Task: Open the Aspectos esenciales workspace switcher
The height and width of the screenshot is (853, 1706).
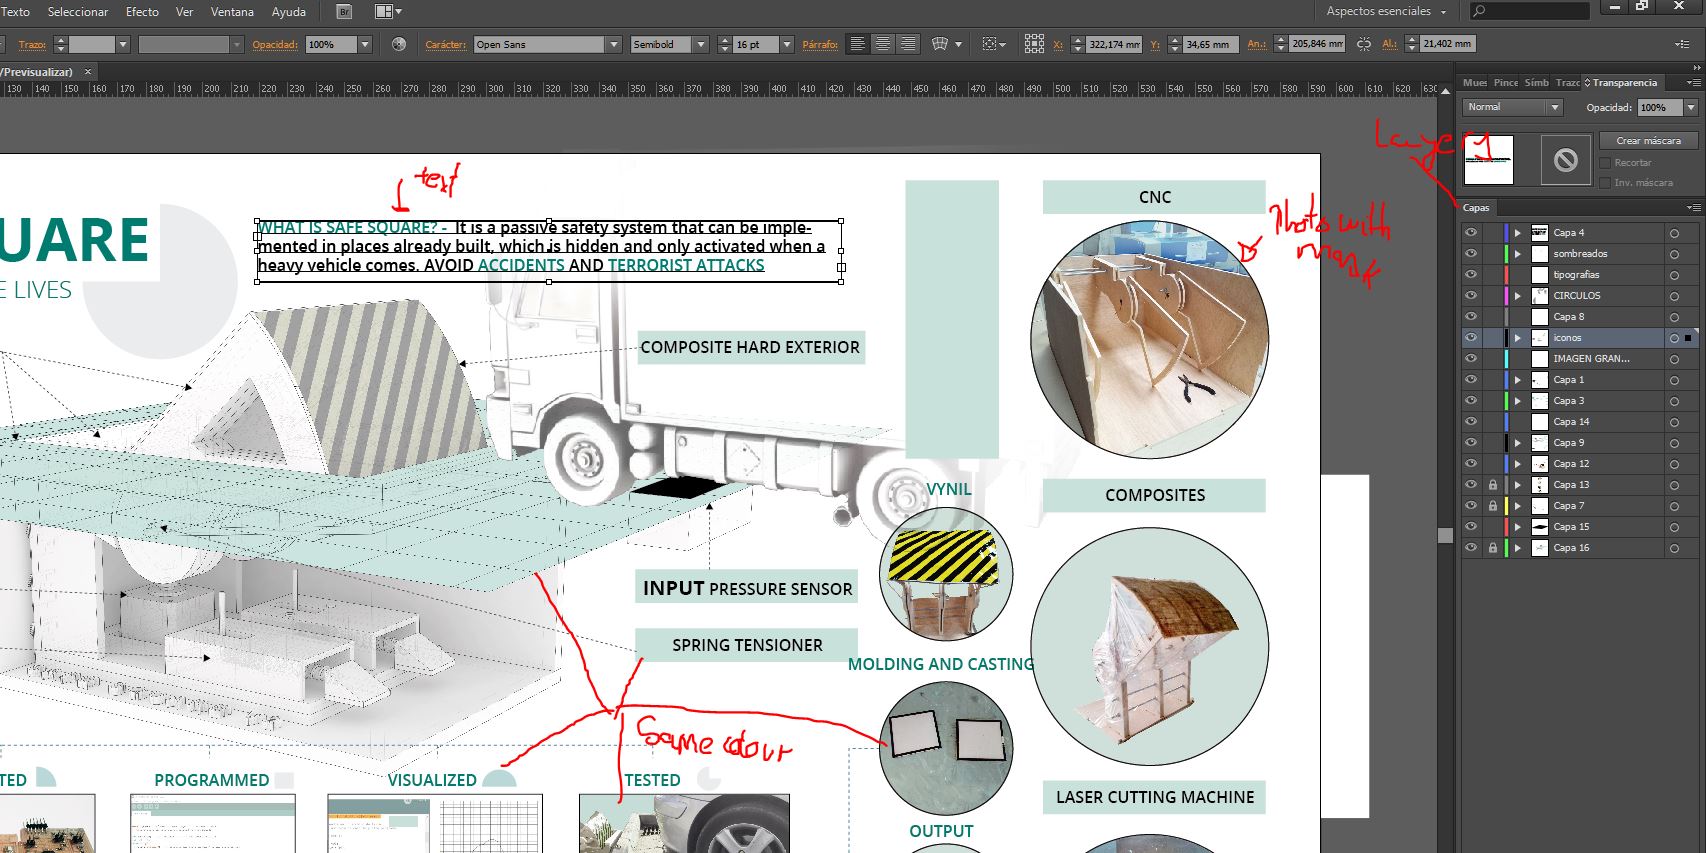Action: tap(1386, 11)
